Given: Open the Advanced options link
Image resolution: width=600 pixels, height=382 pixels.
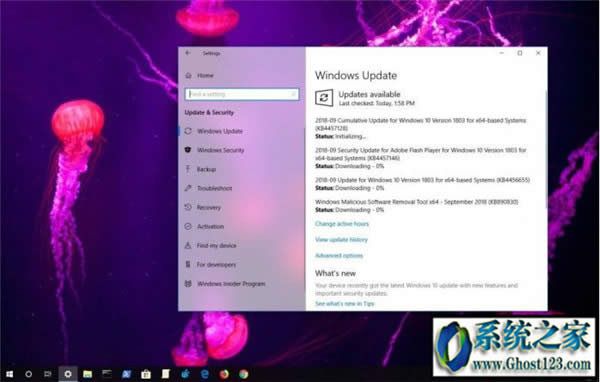Looking at the screenshot, I should (x=339, y=256).
